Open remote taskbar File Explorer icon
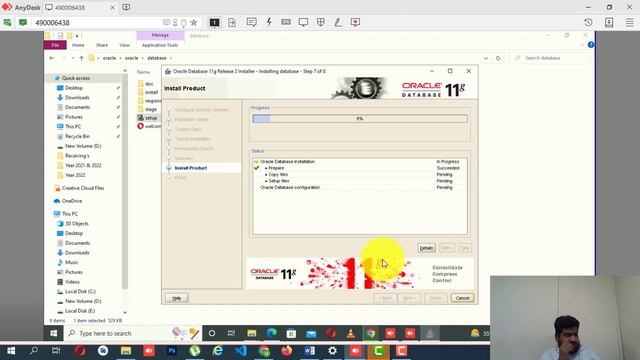The width and height of the screenshot is (640, 360). pos(251,333)
